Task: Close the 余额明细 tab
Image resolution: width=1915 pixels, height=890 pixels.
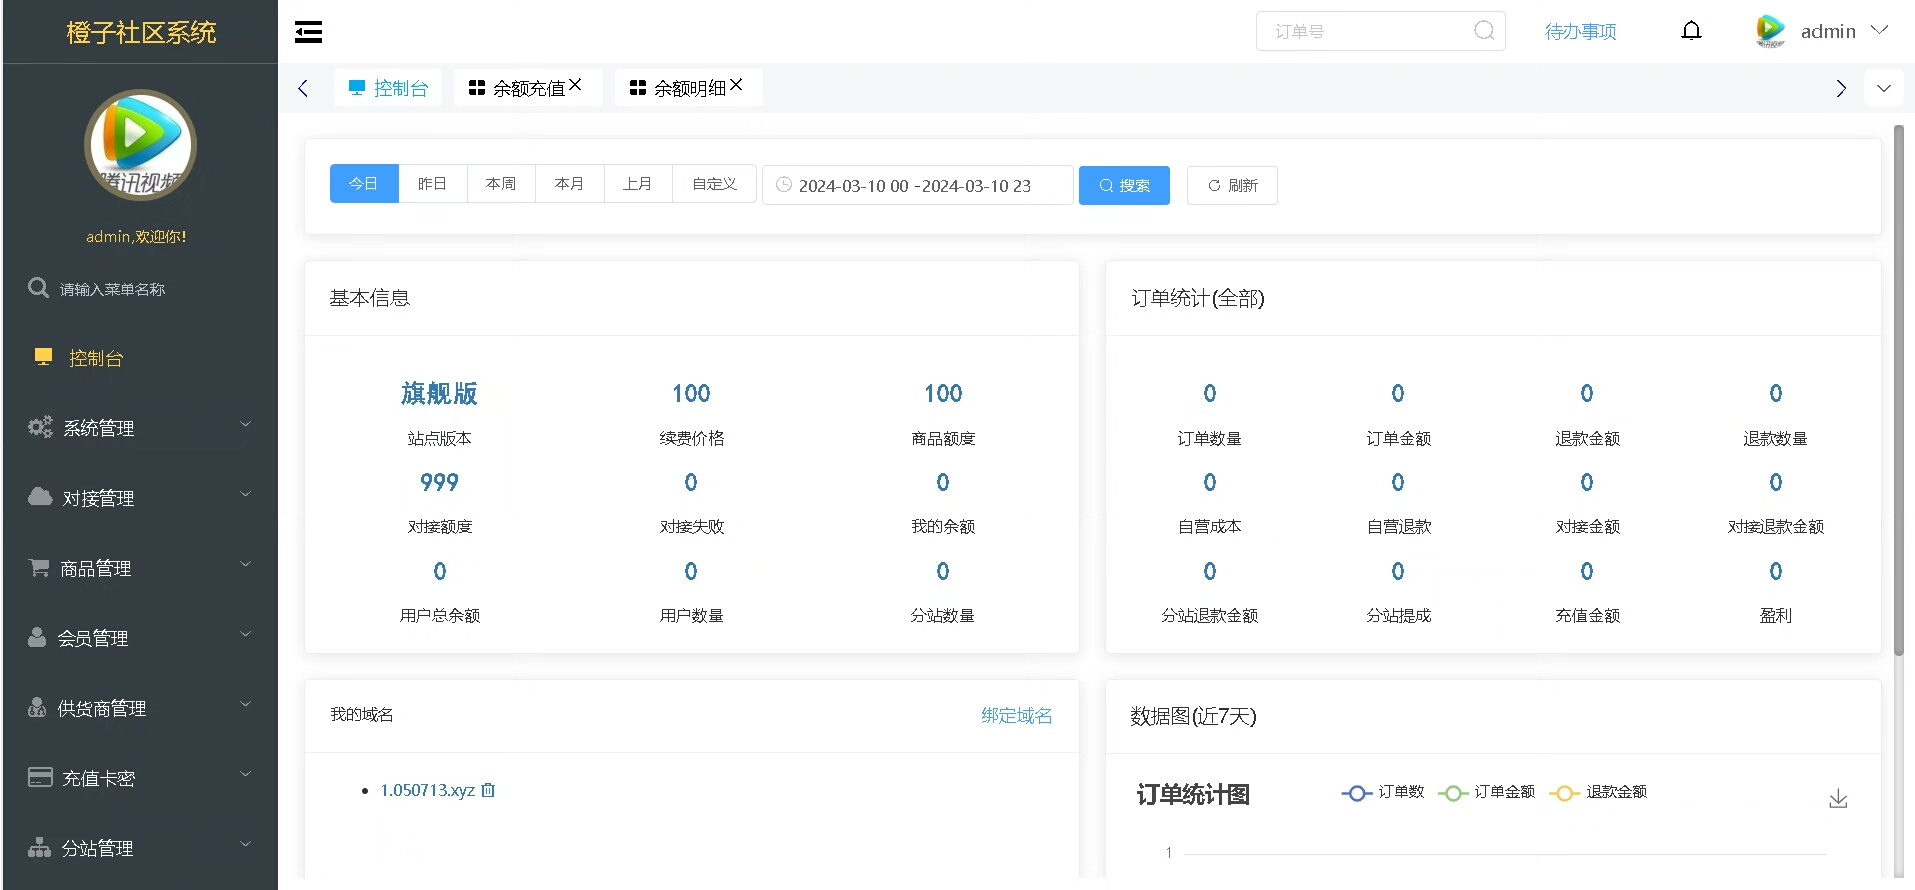Action: point(736,86)
